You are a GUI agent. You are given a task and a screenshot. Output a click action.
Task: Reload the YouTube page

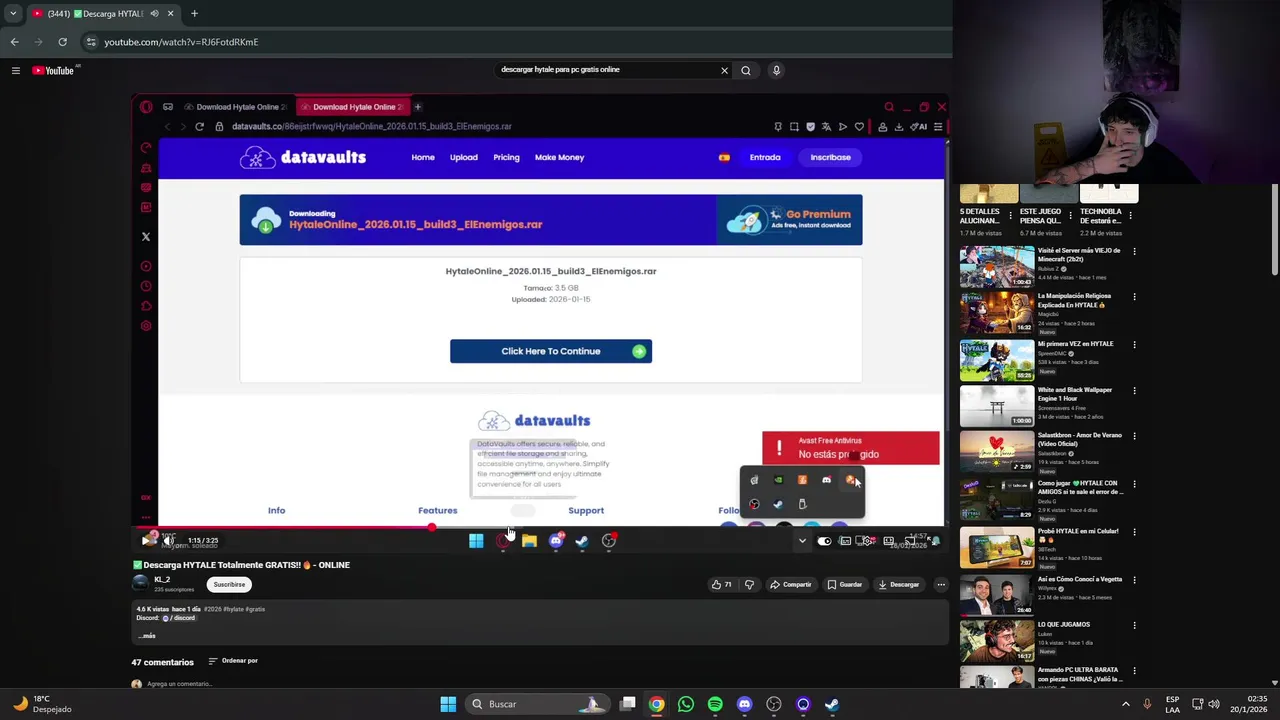[62, 42]
